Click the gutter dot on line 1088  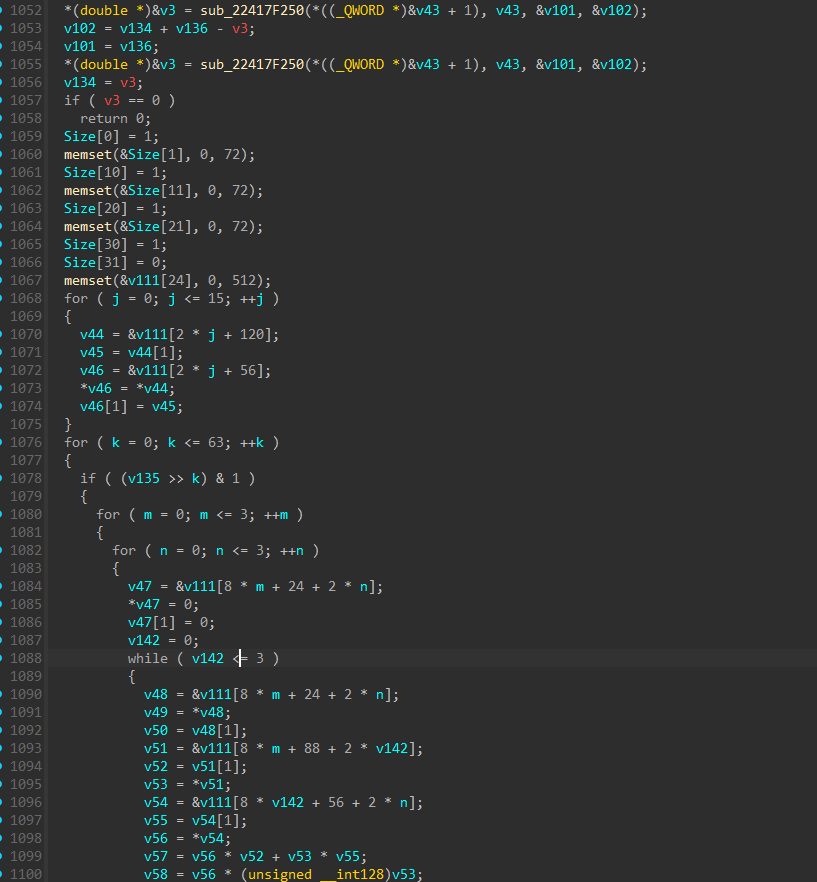[3, 658]
